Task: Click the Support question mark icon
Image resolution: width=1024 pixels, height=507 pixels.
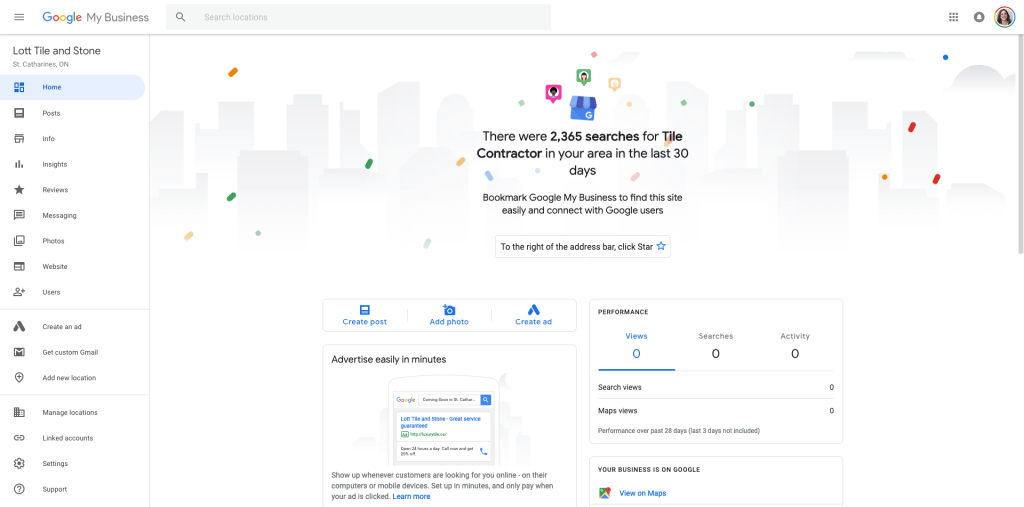Action: pyautogui.click(x=19, y=489)
